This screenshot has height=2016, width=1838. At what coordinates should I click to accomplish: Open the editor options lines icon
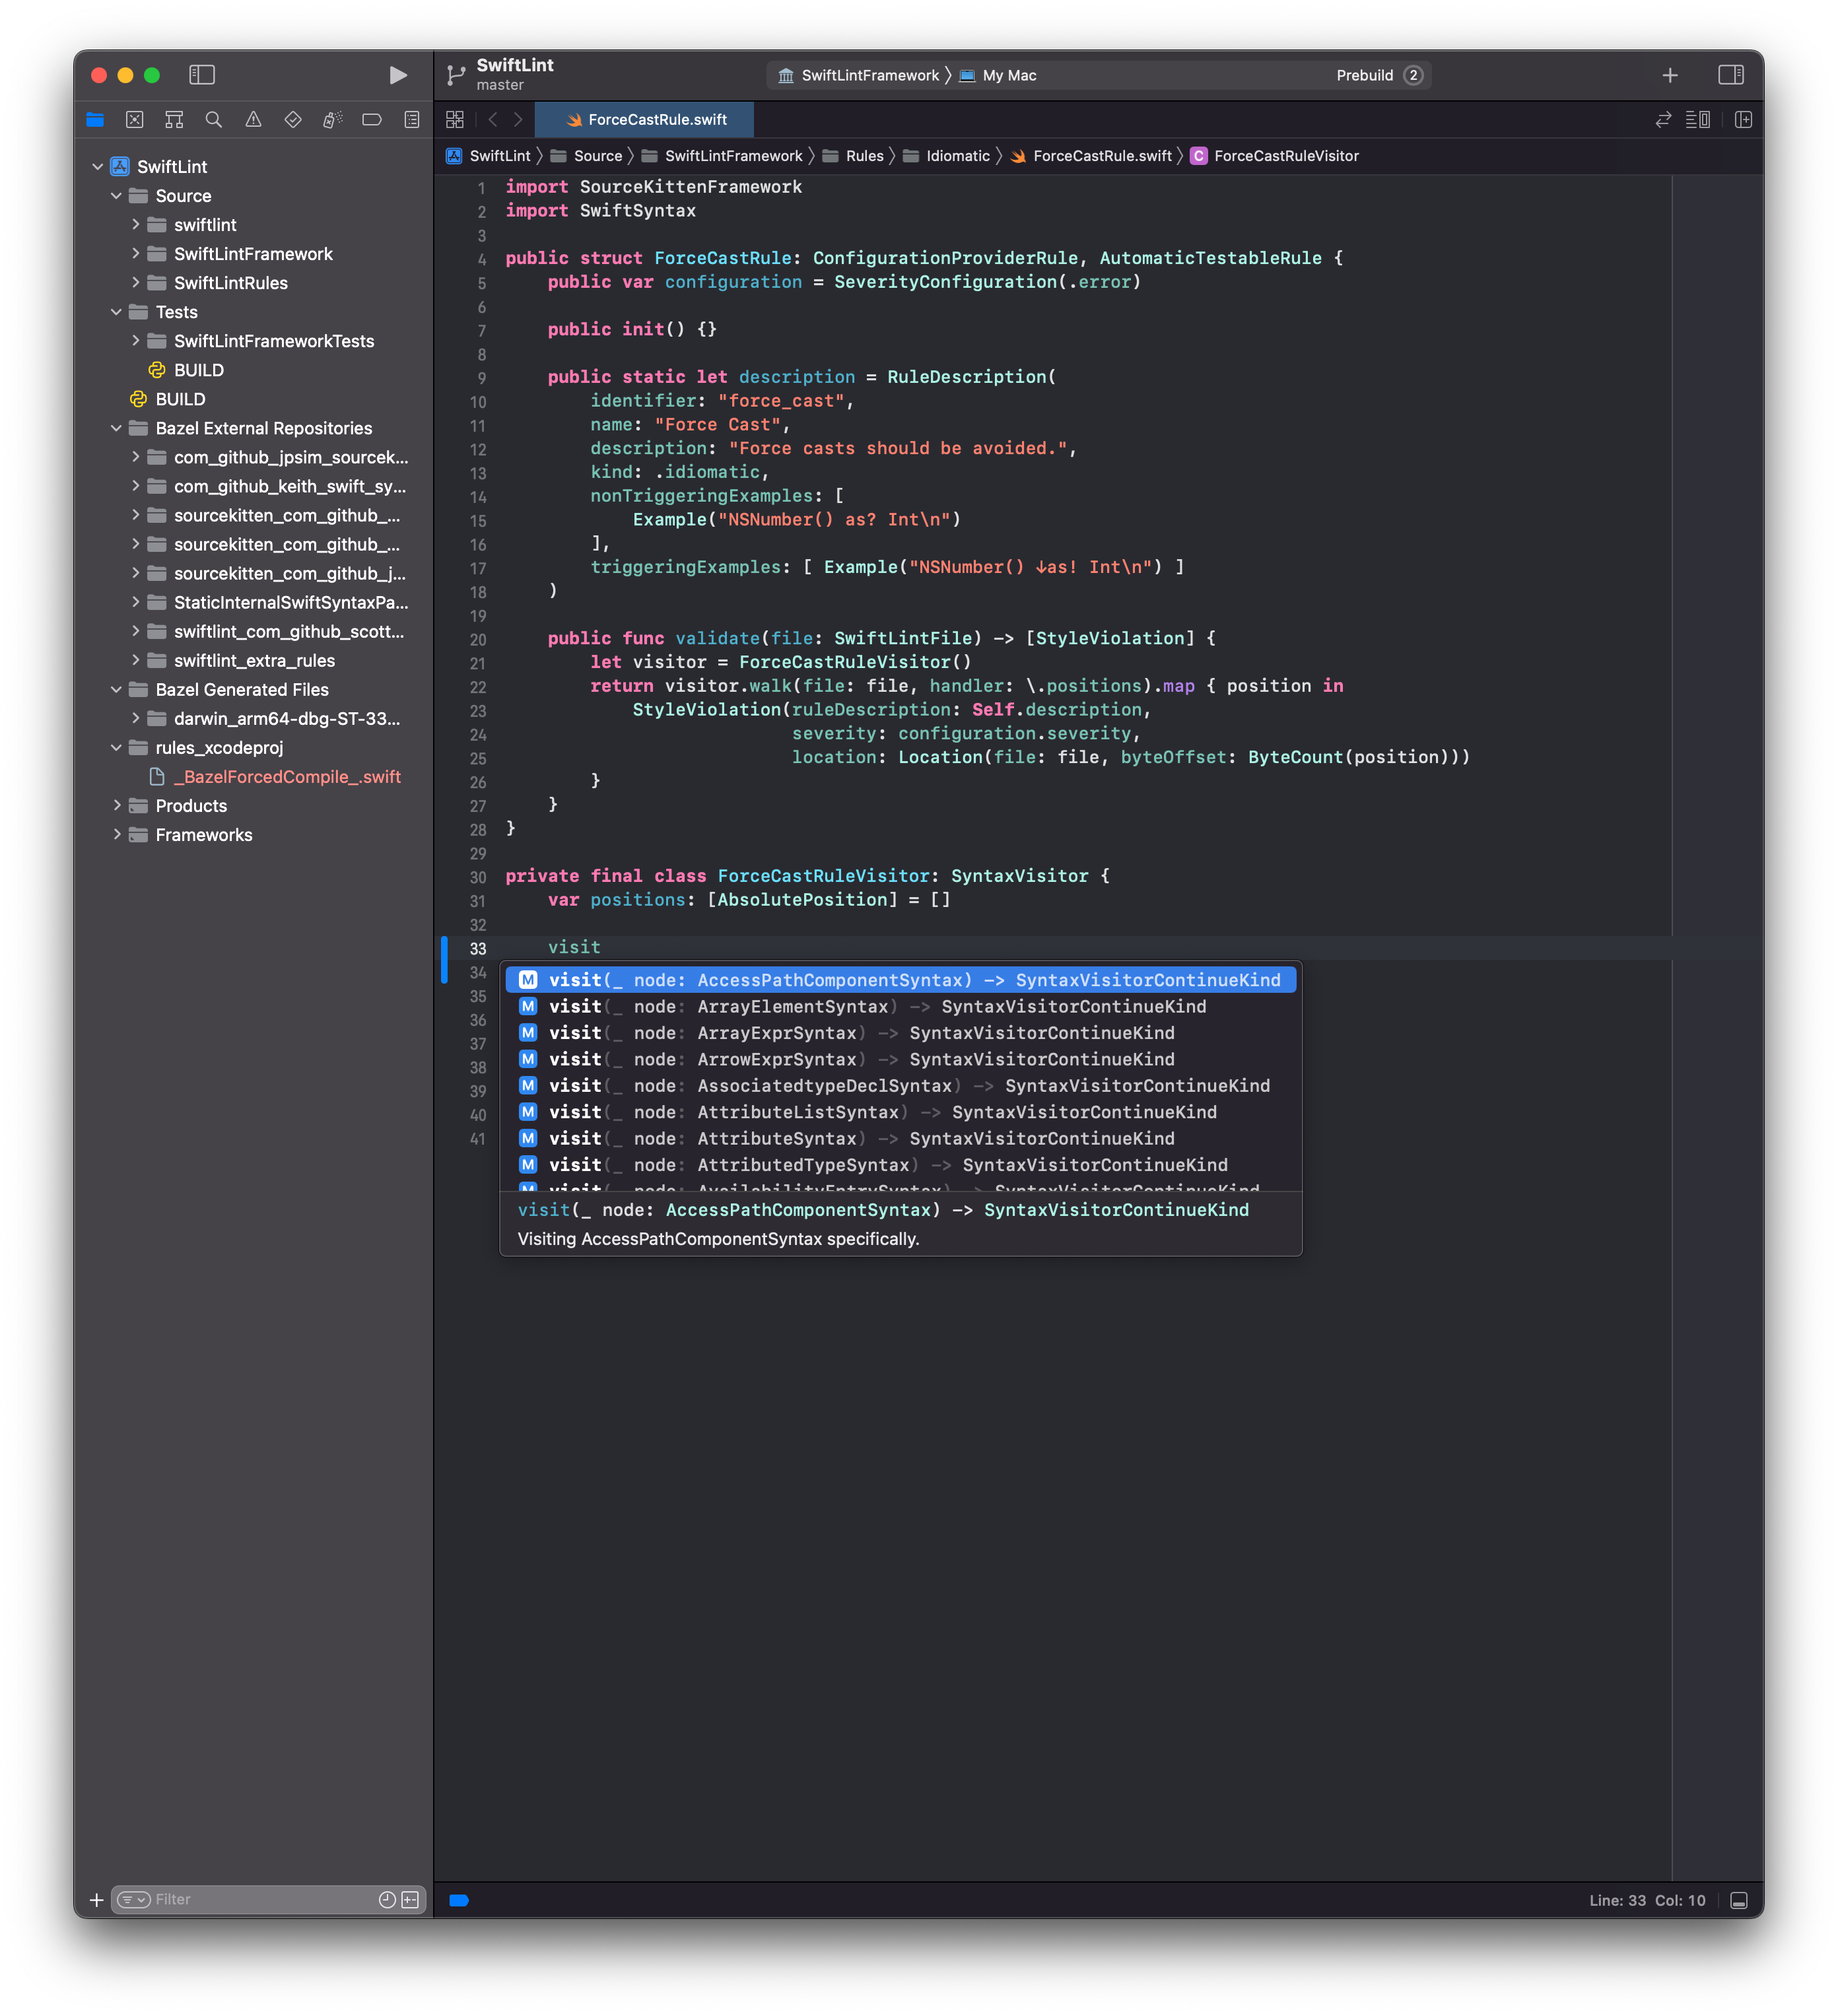(x=1697, y=120)
